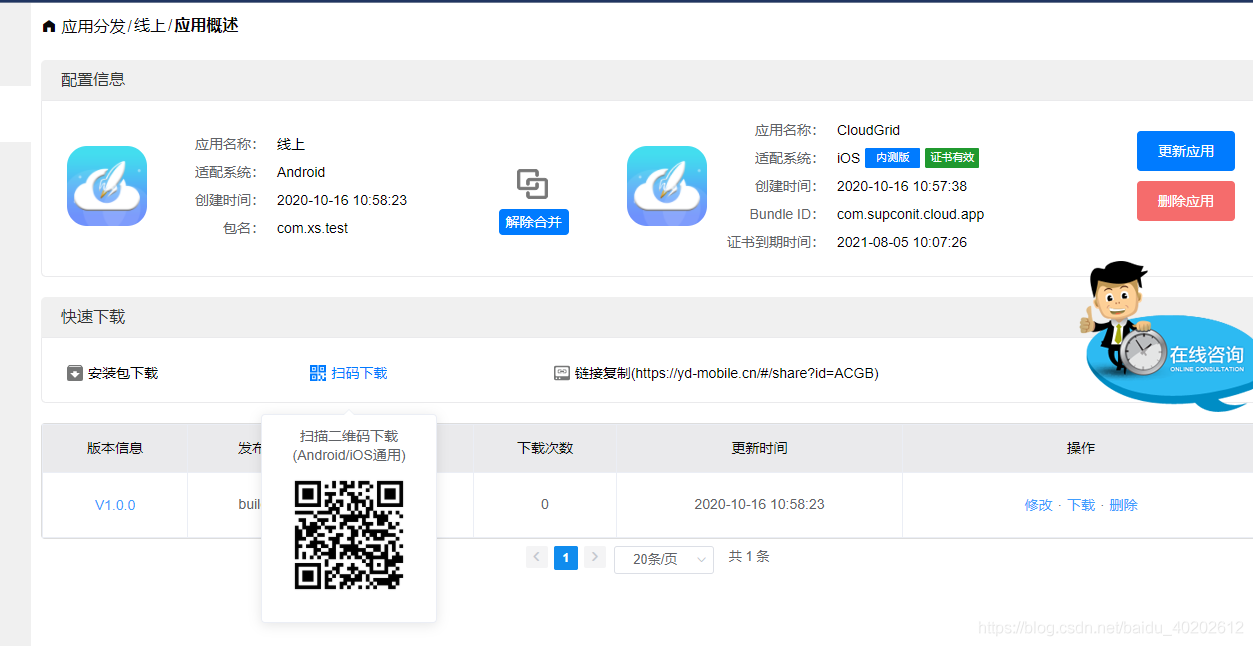Click the iOS CloudGrid app icon
The width and height of the screenshot is (1253, 646).
pyautogui.click(x=667, y=186)
